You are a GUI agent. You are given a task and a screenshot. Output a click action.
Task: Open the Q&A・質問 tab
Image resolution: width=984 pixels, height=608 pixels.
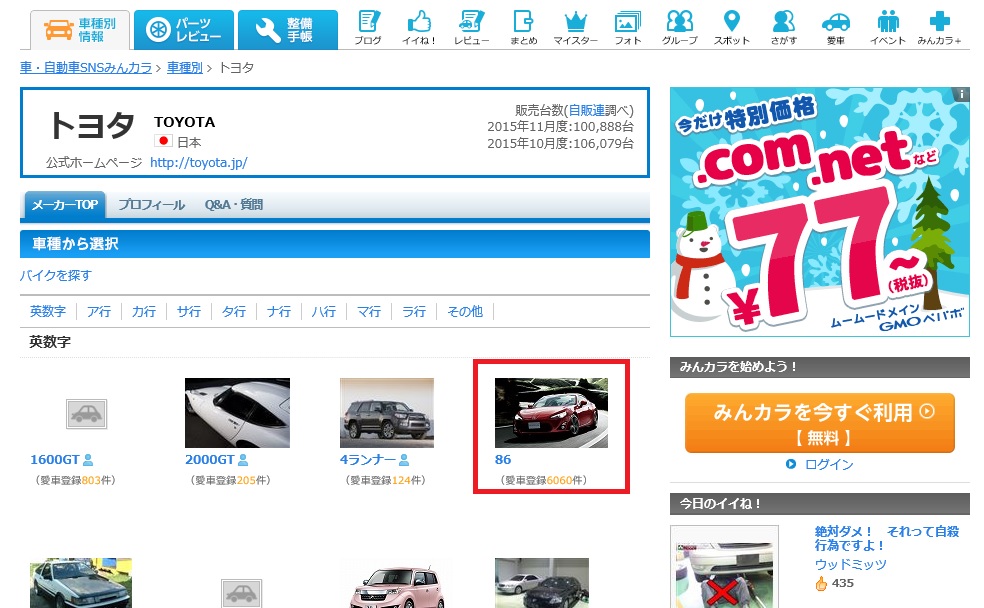pyautogui.click(x=234, y=205)
